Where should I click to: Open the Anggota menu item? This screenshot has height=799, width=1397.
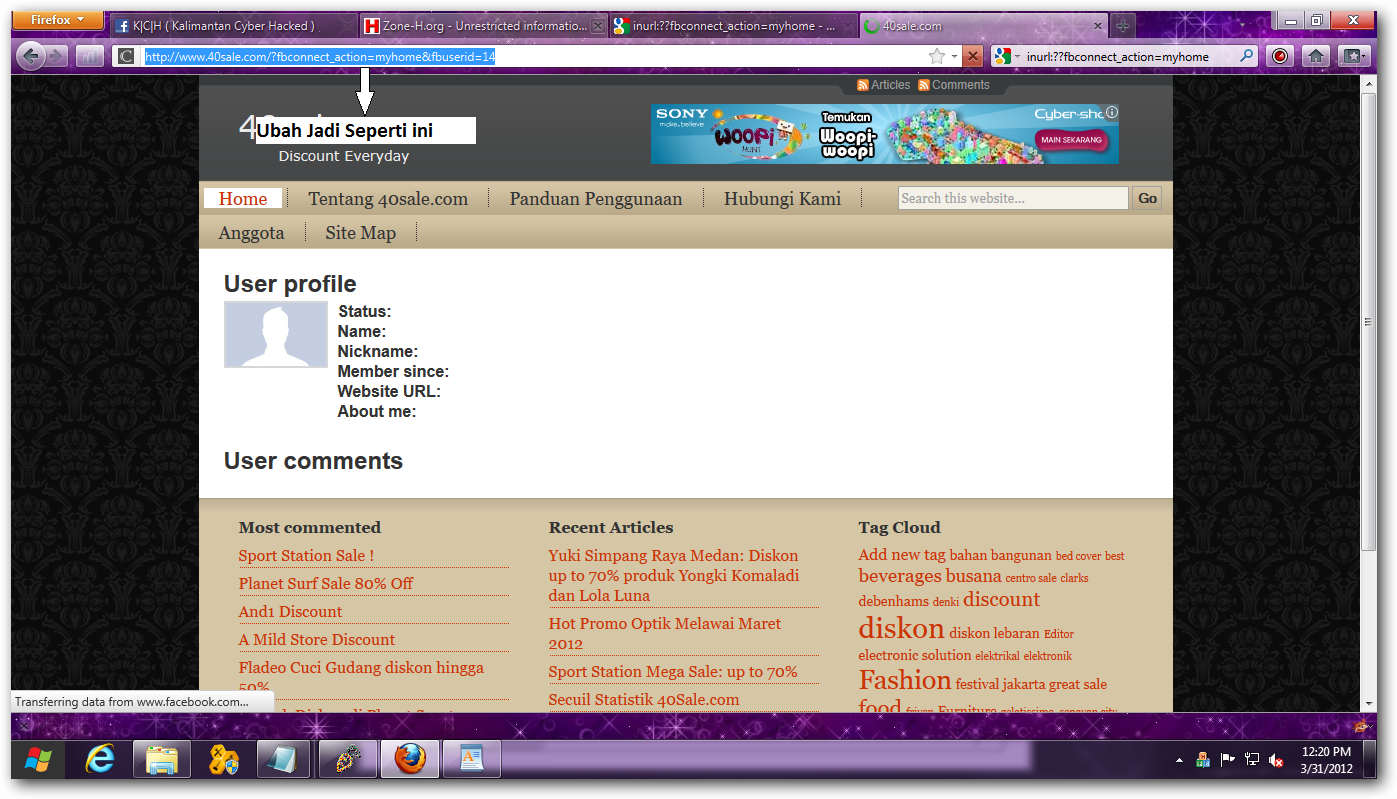click(x=252, y=232)
